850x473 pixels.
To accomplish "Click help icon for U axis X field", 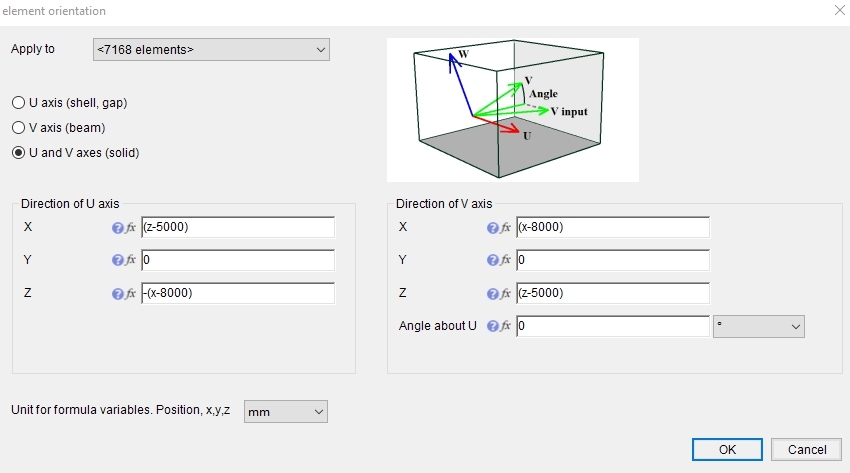I will (x=118, y=228).
